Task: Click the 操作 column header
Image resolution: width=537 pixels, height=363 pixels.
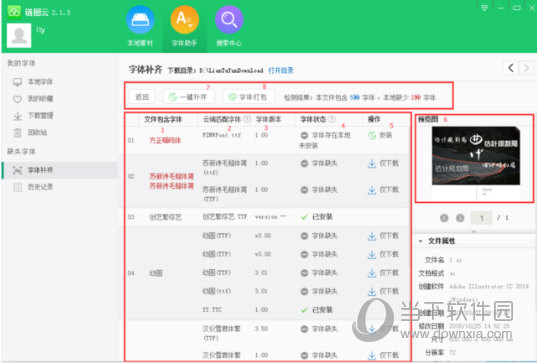Action: [x=374, y=119]
